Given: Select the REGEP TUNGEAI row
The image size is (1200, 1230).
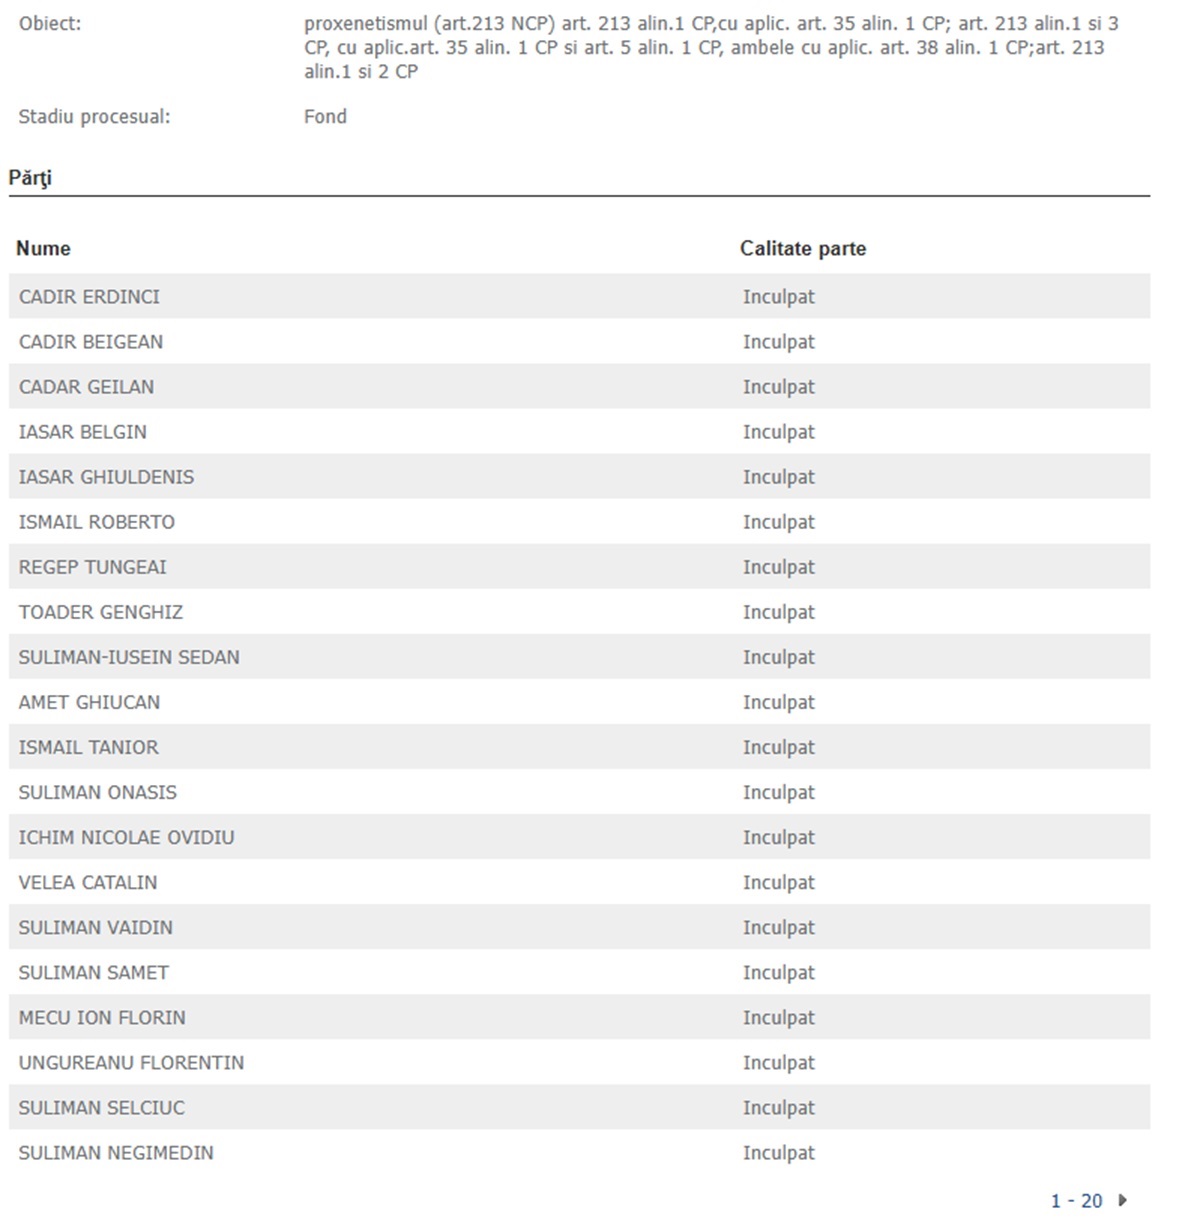Looking at the screenshot, I should (579, 567).
